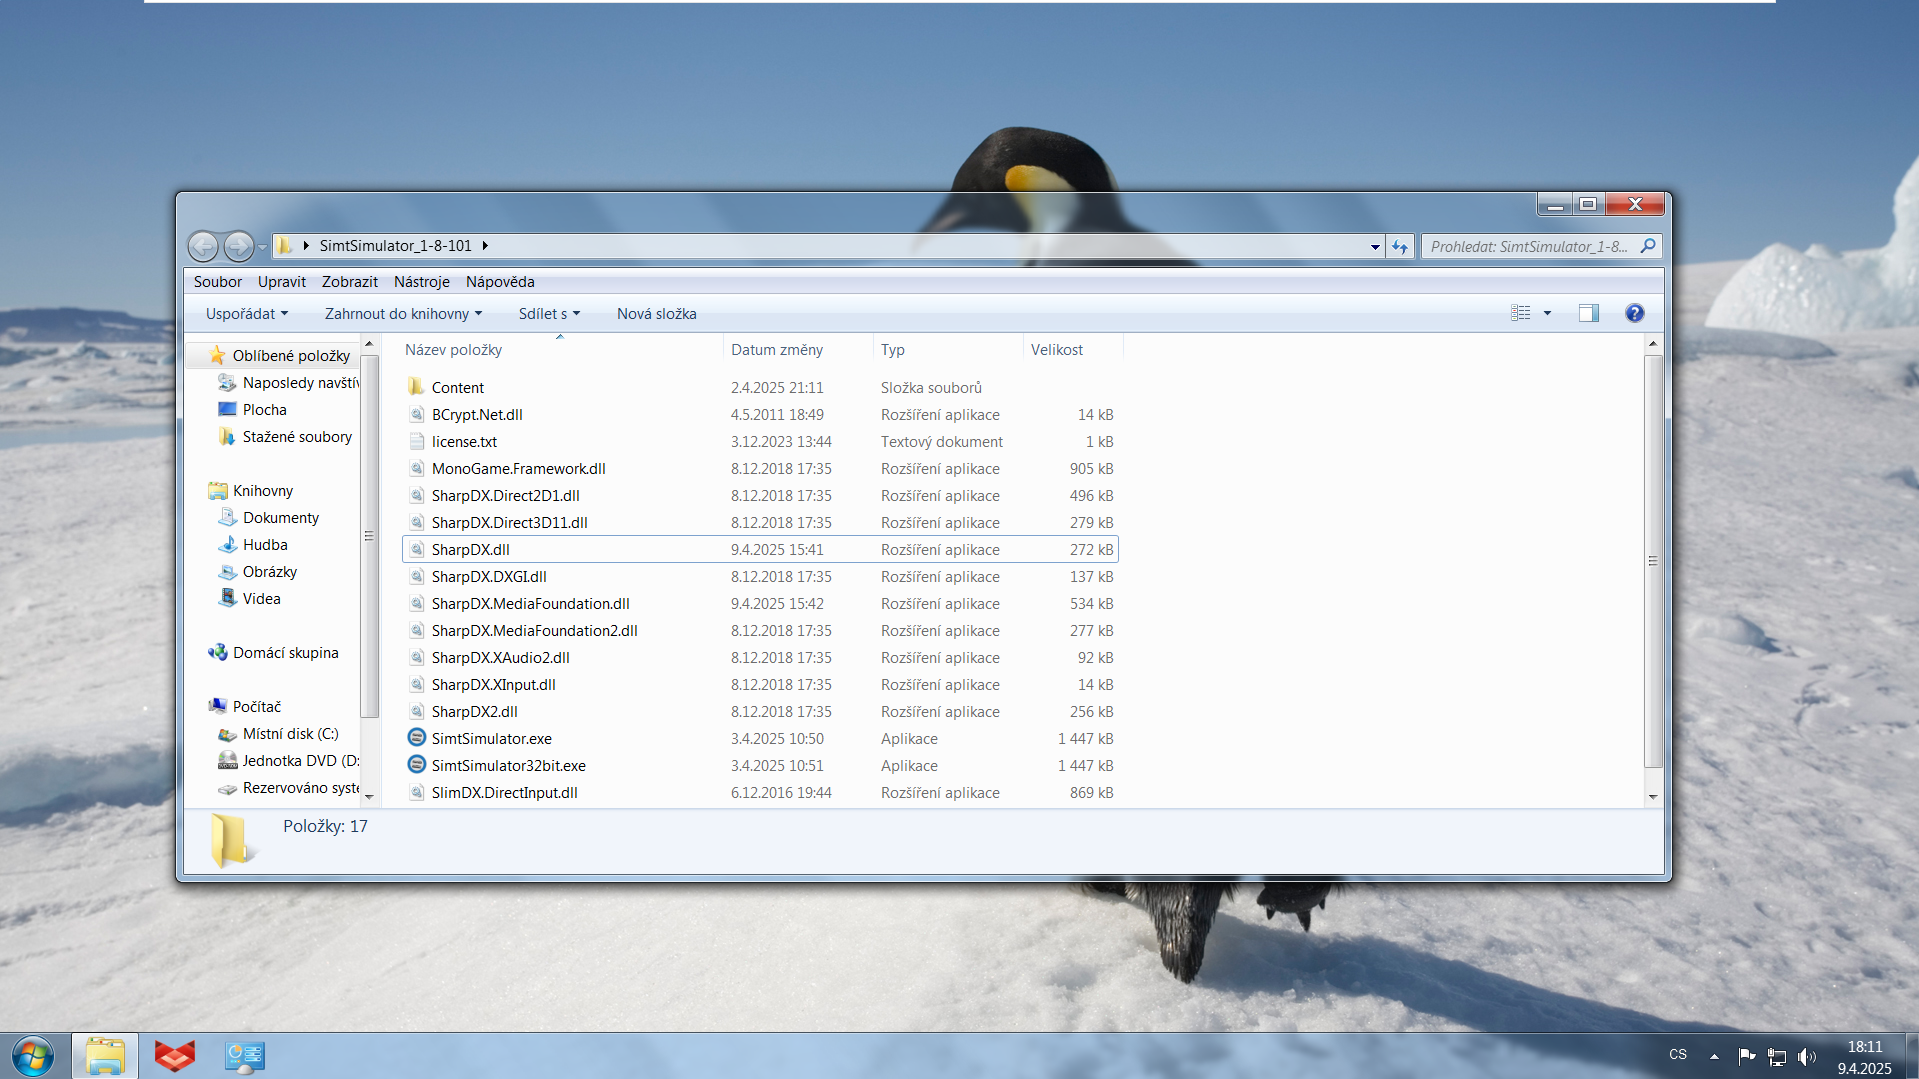Viewport: 1919px width, 1079px height.
Task: Open the Help question mark icon
Action: [x=1634, y=314]
